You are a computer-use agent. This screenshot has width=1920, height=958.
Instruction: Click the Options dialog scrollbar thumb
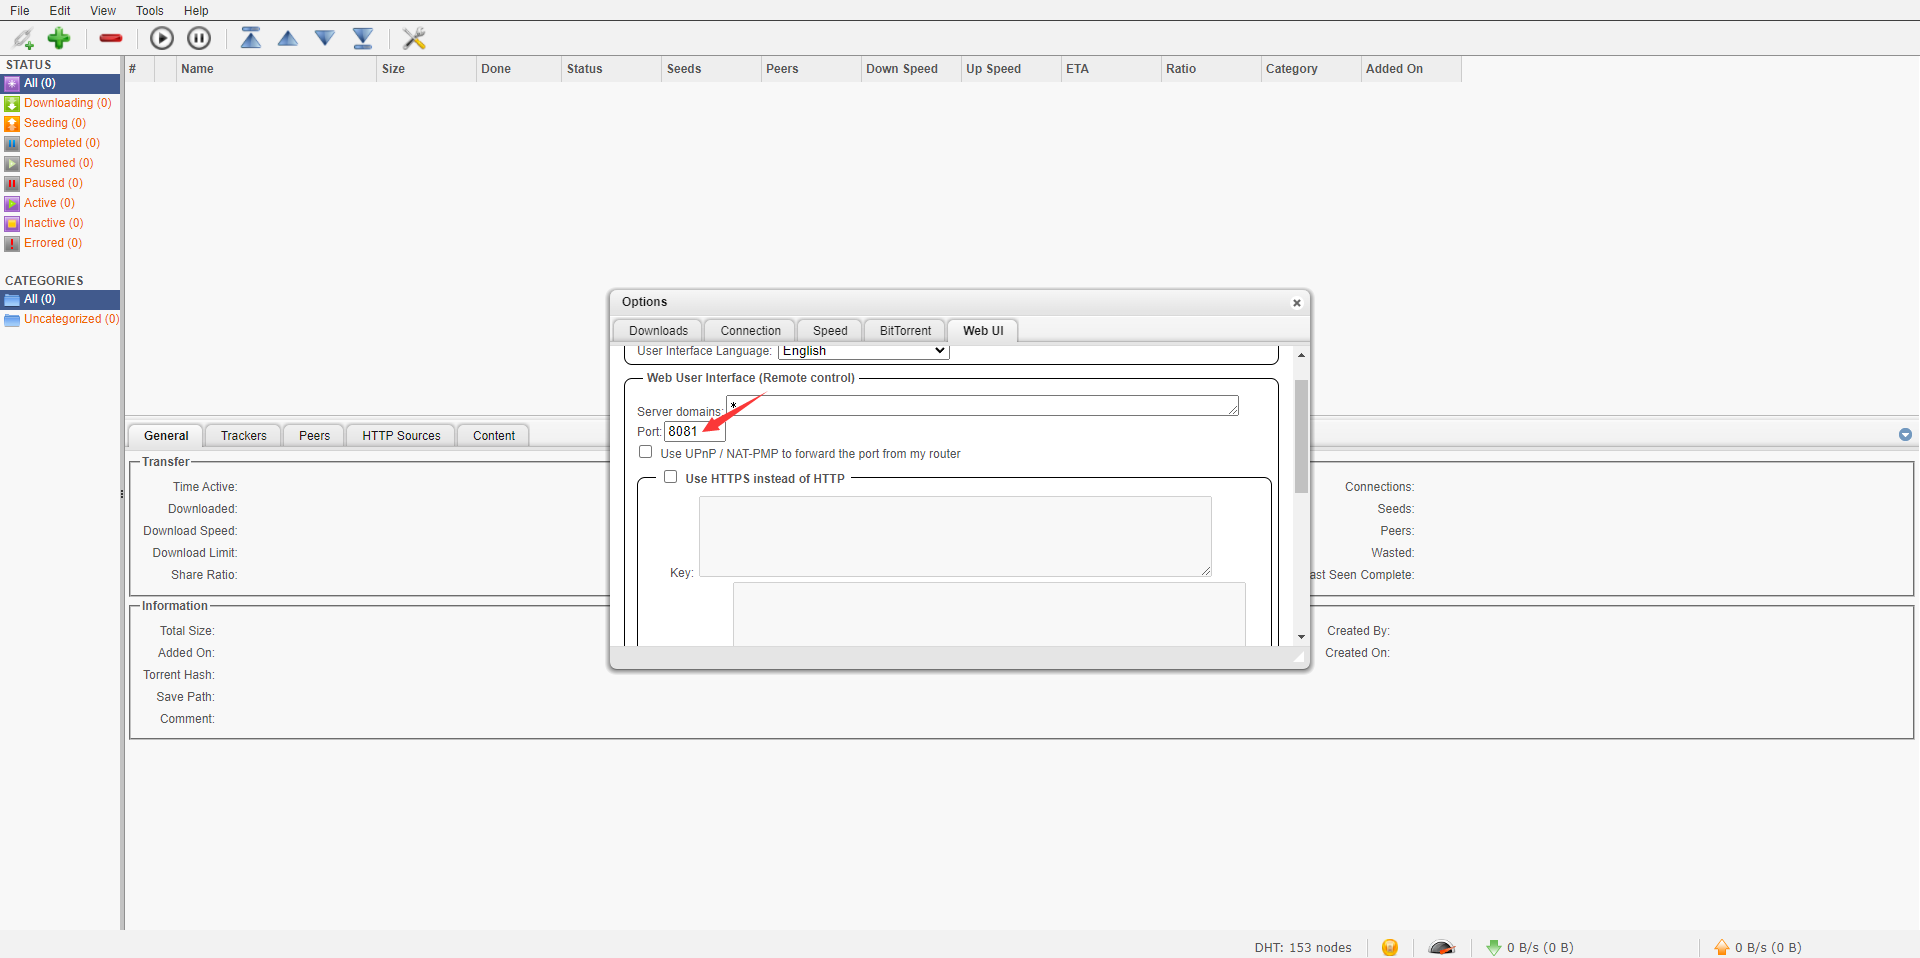(x=1301, y=436)
